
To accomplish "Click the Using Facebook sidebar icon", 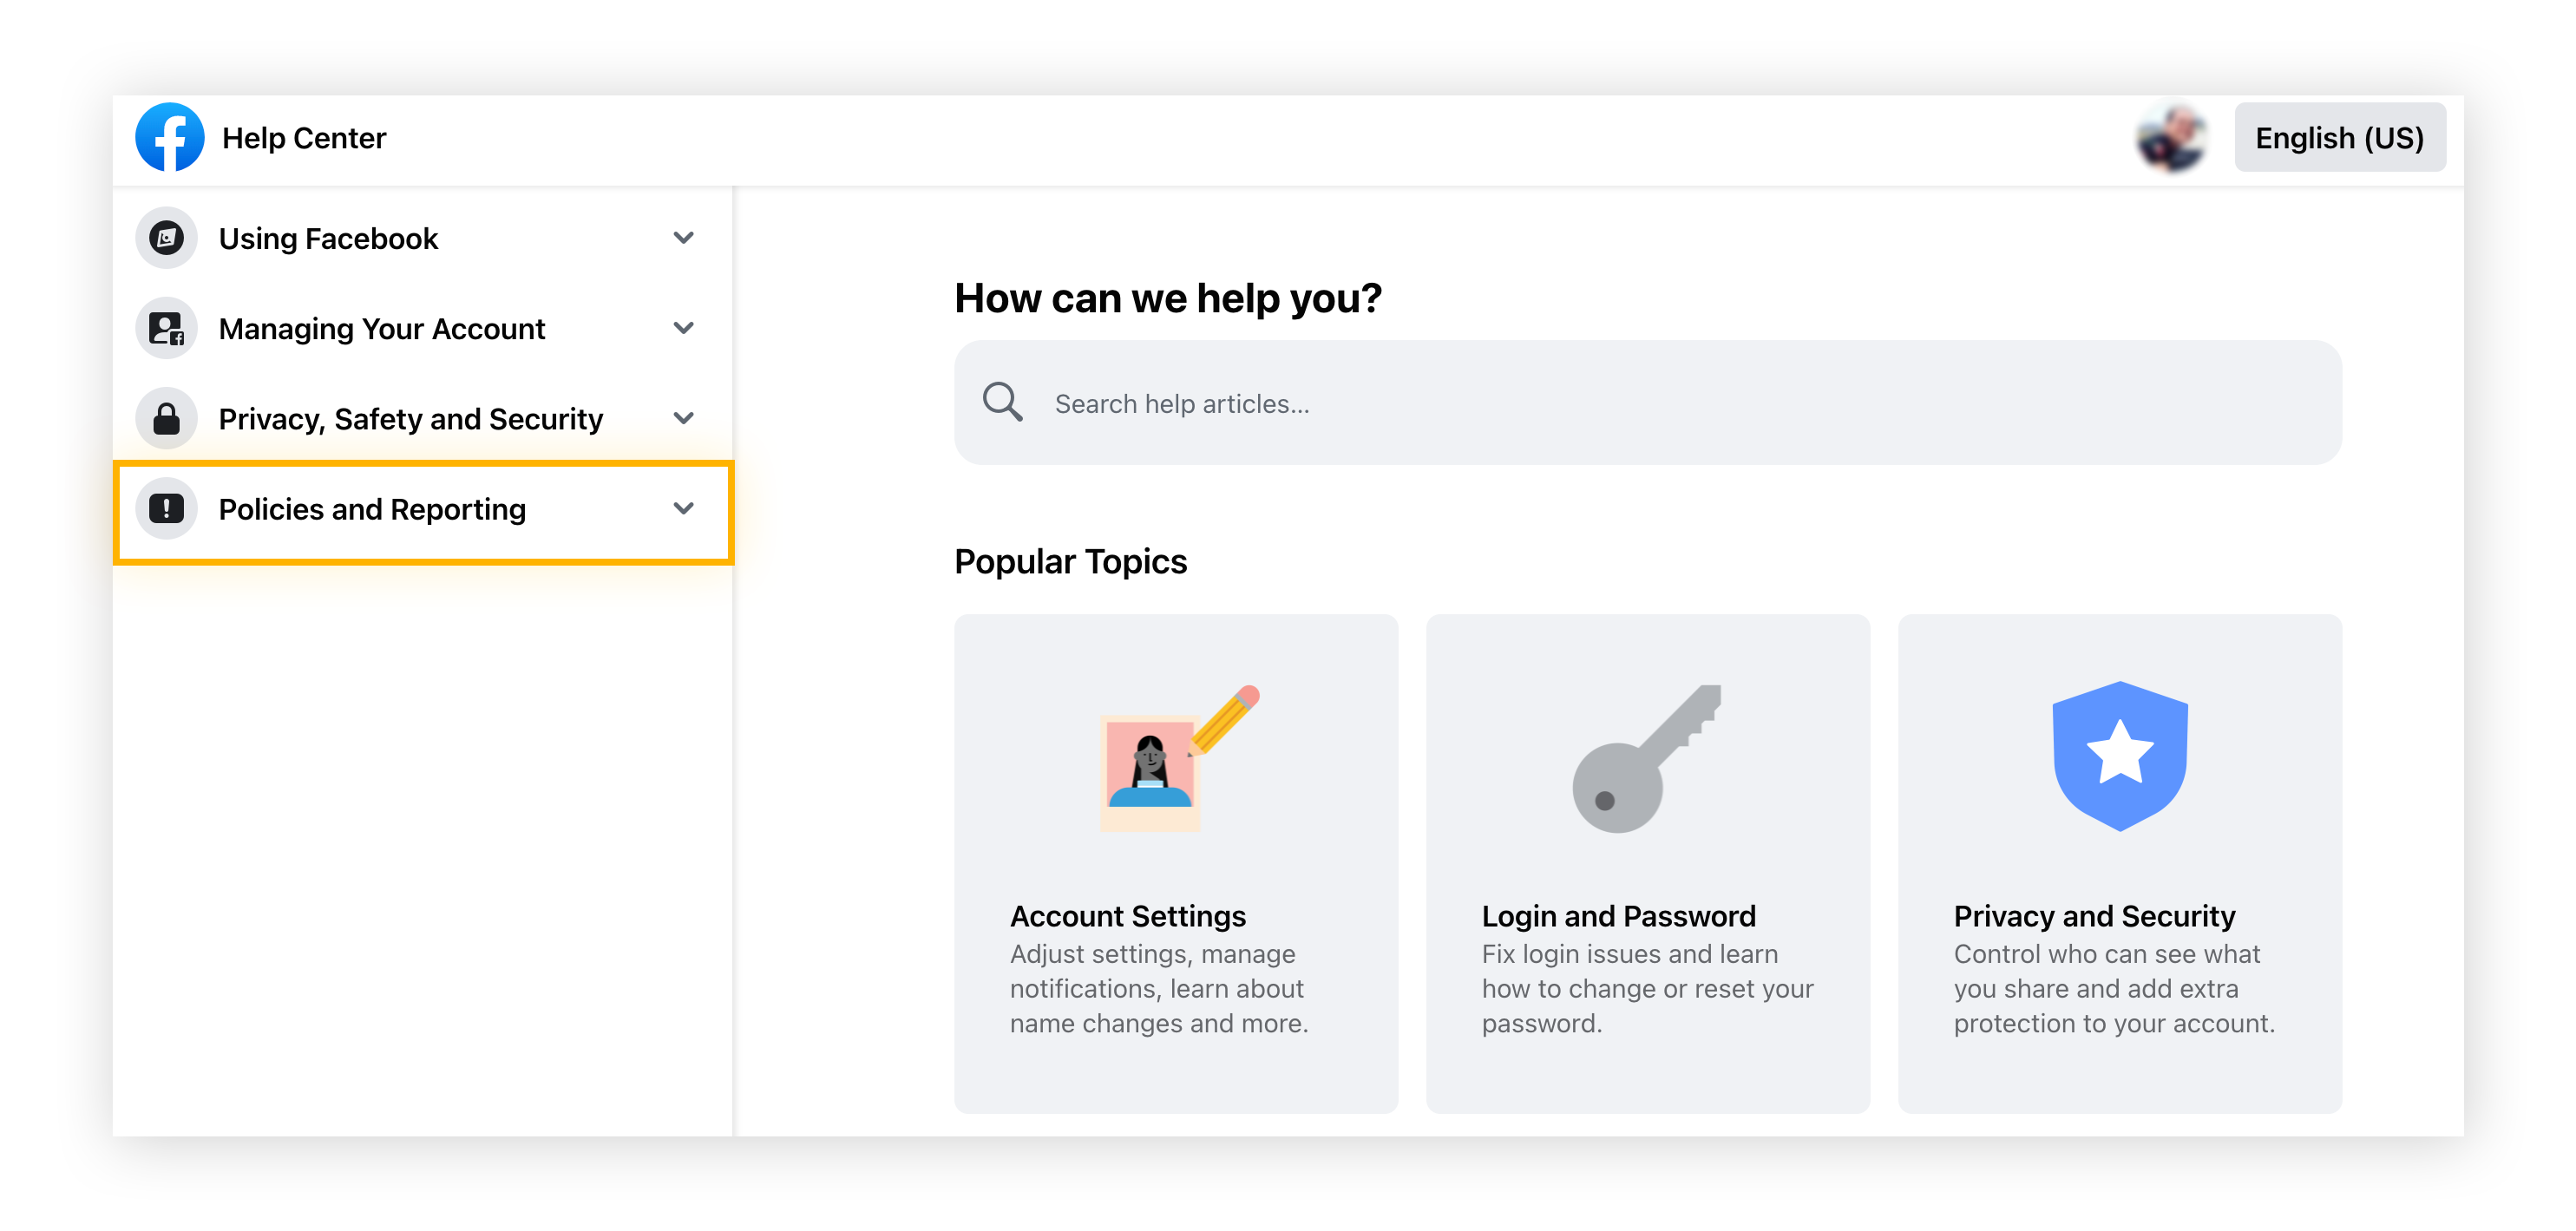I will 166,238.
